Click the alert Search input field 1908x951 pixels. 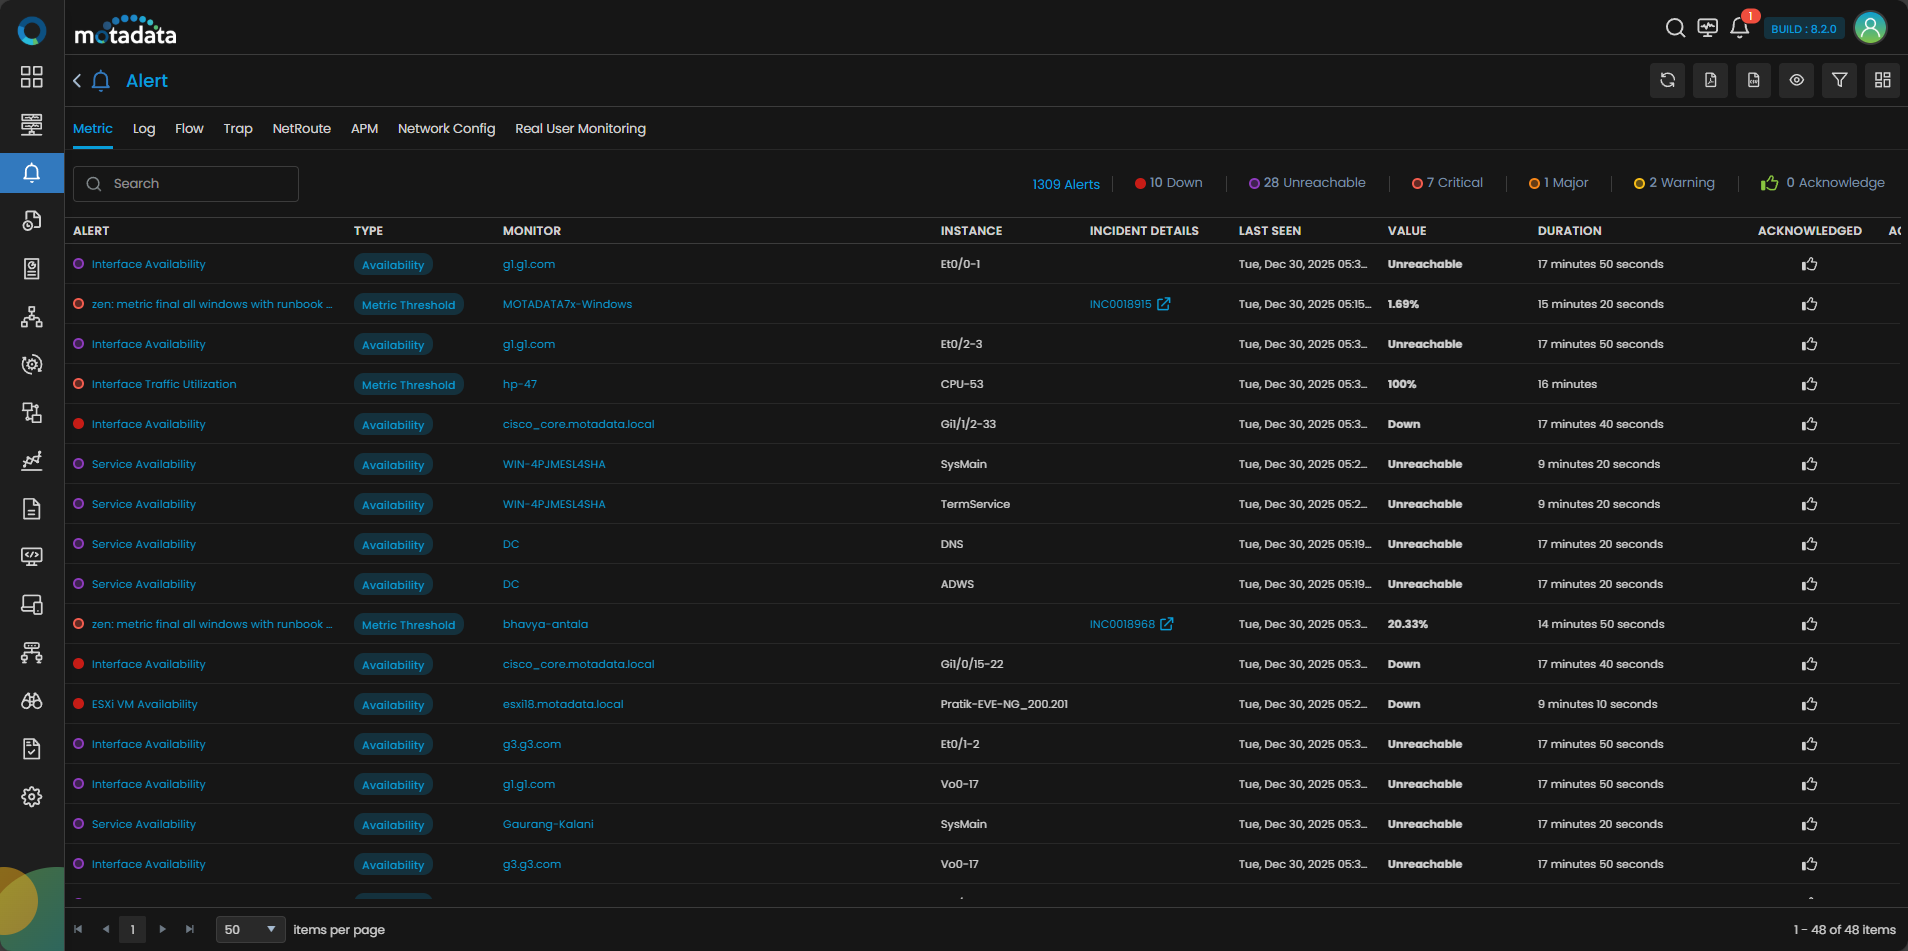186,184
